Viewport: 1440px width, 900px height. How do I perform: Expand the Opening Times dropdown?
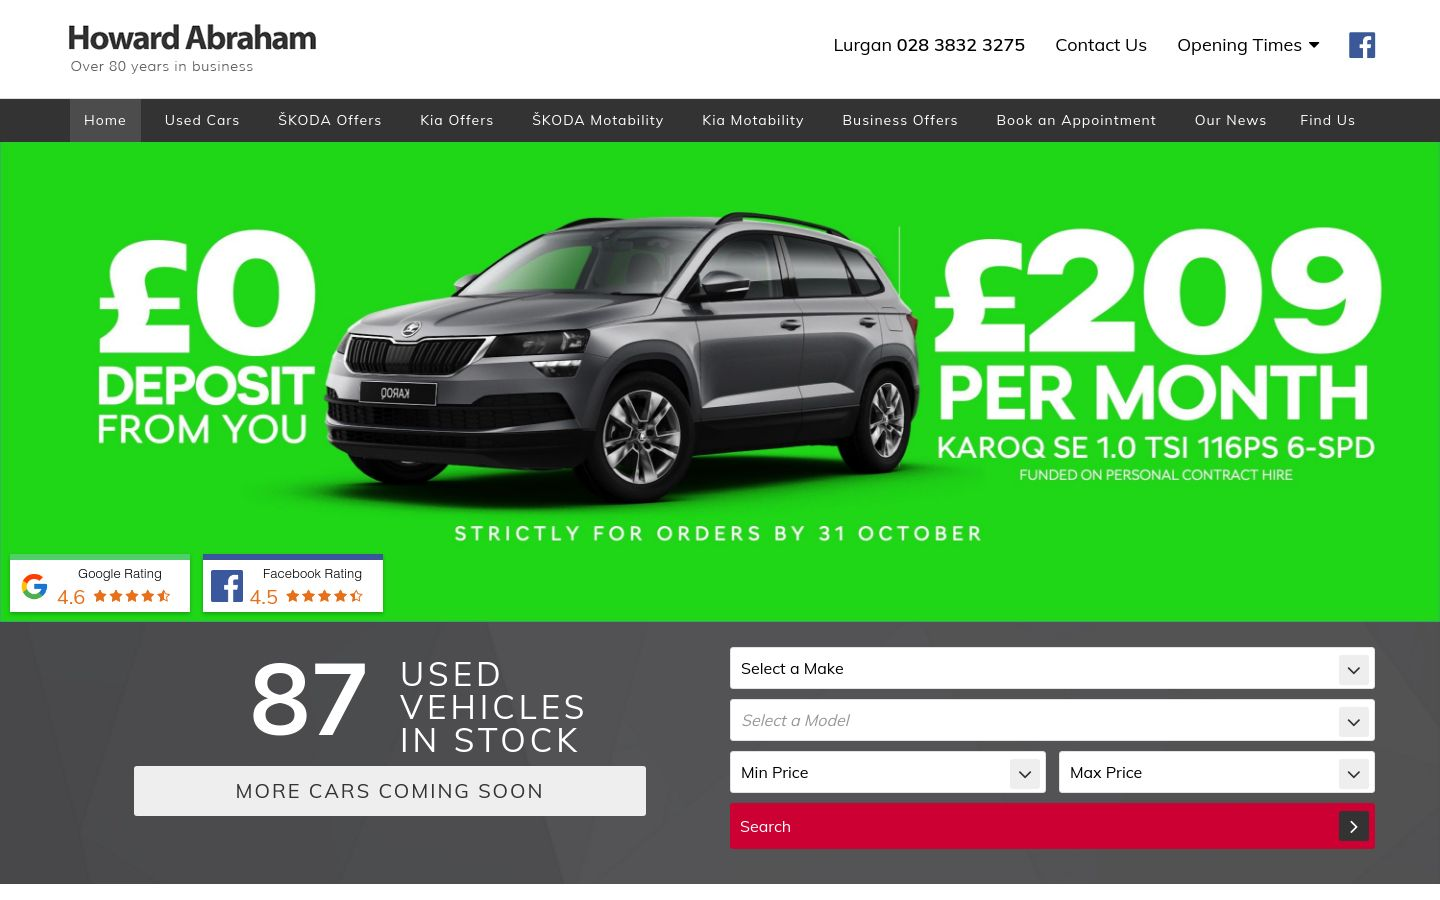tap(1248, 45)
